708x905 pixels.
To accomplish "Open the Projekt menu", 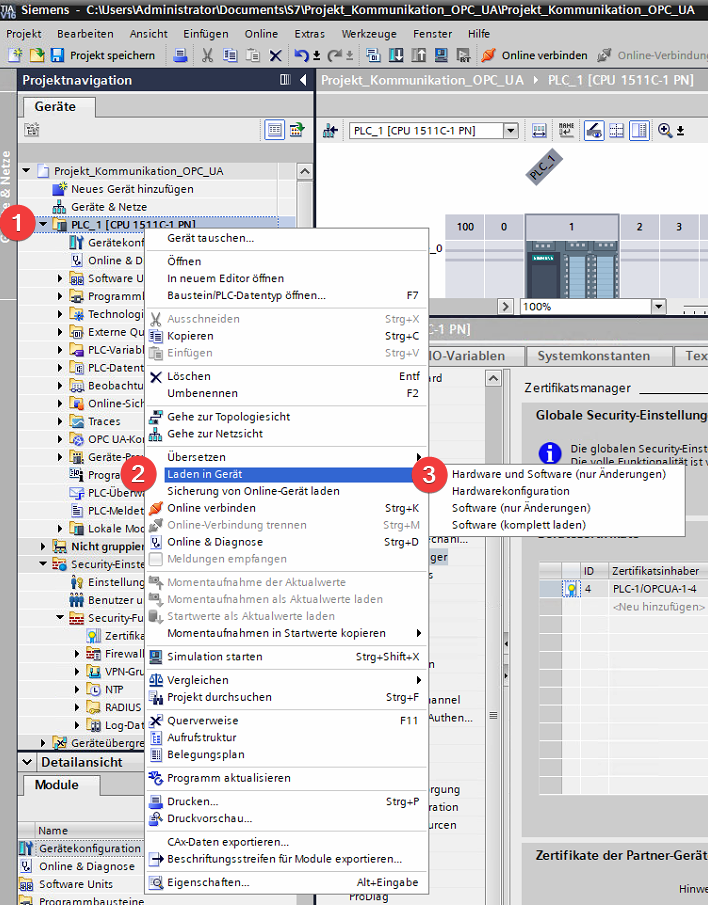I will tap(24, 34).
